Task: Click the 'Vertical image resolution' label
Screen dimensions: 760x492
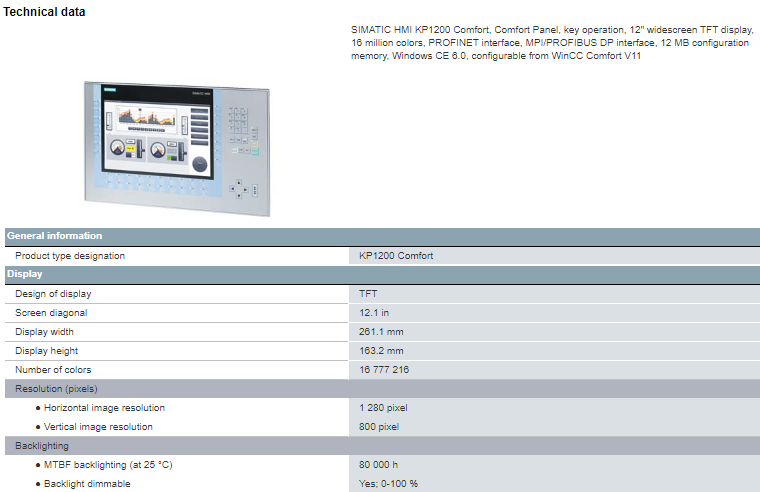Action: 98,427
